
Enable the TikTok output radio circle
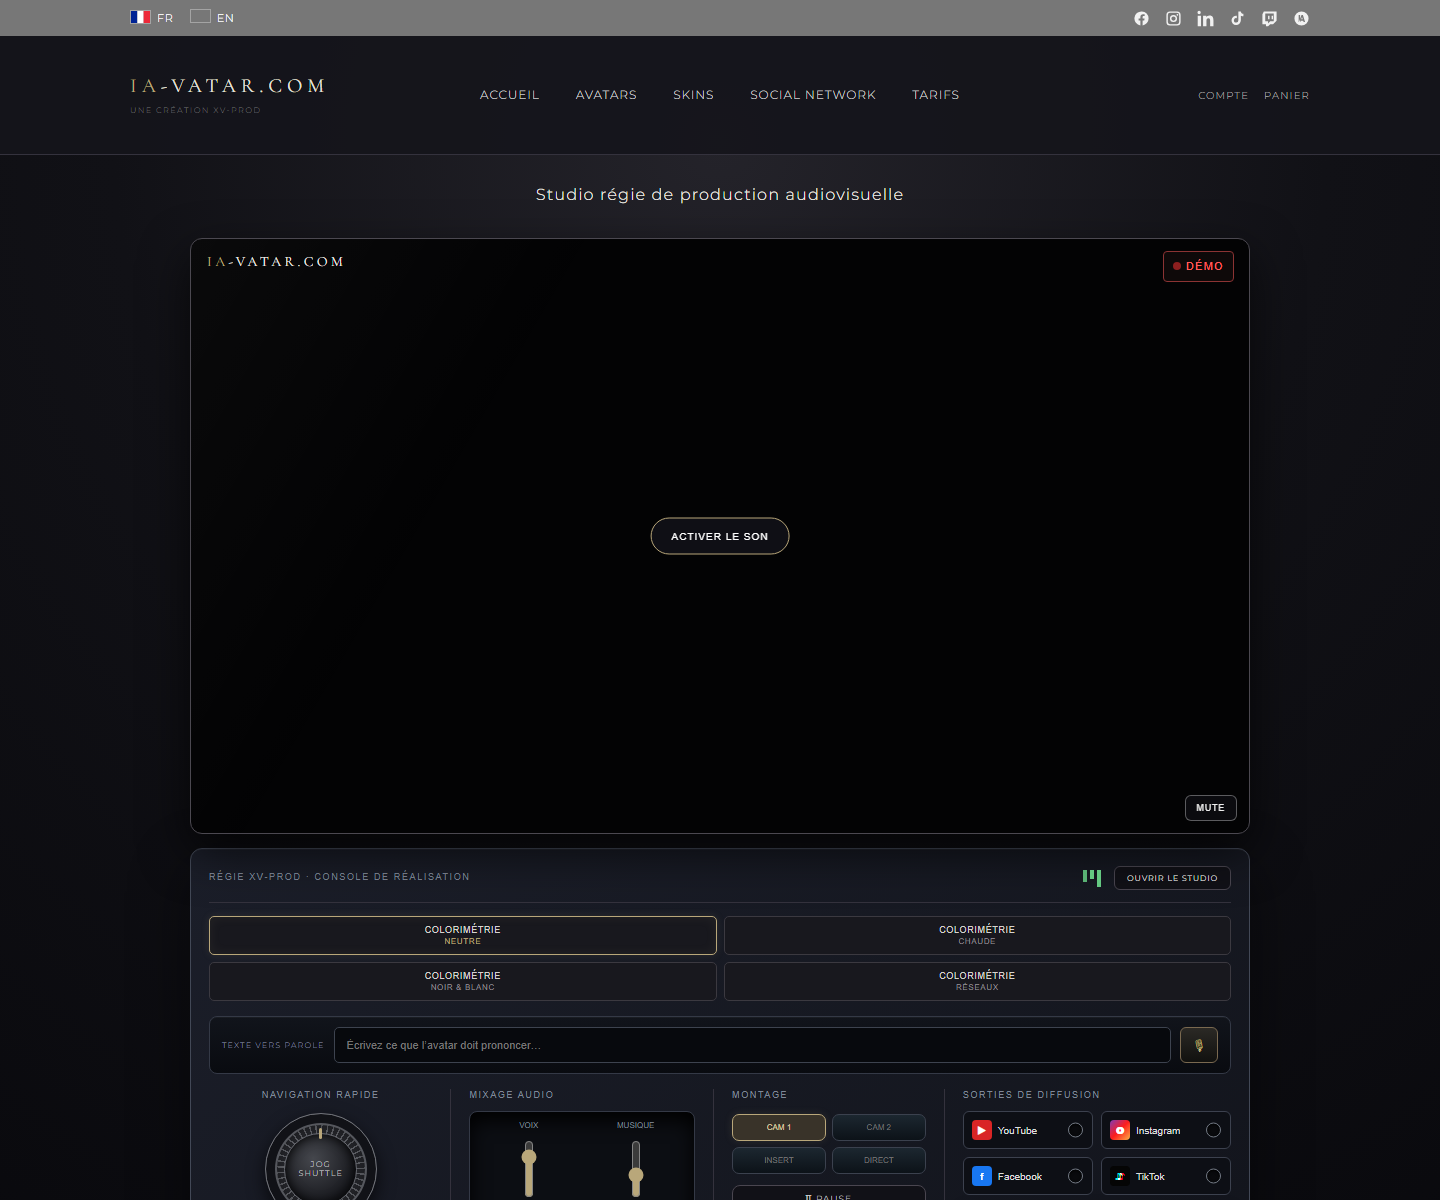pos(1213,1176)
